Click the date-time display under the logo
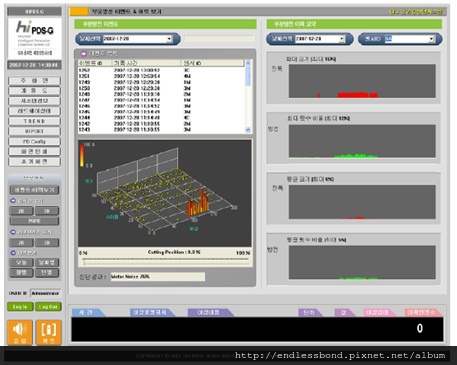Image resolution: width=457 pixels, height=365 pixels. pos(34,65)
